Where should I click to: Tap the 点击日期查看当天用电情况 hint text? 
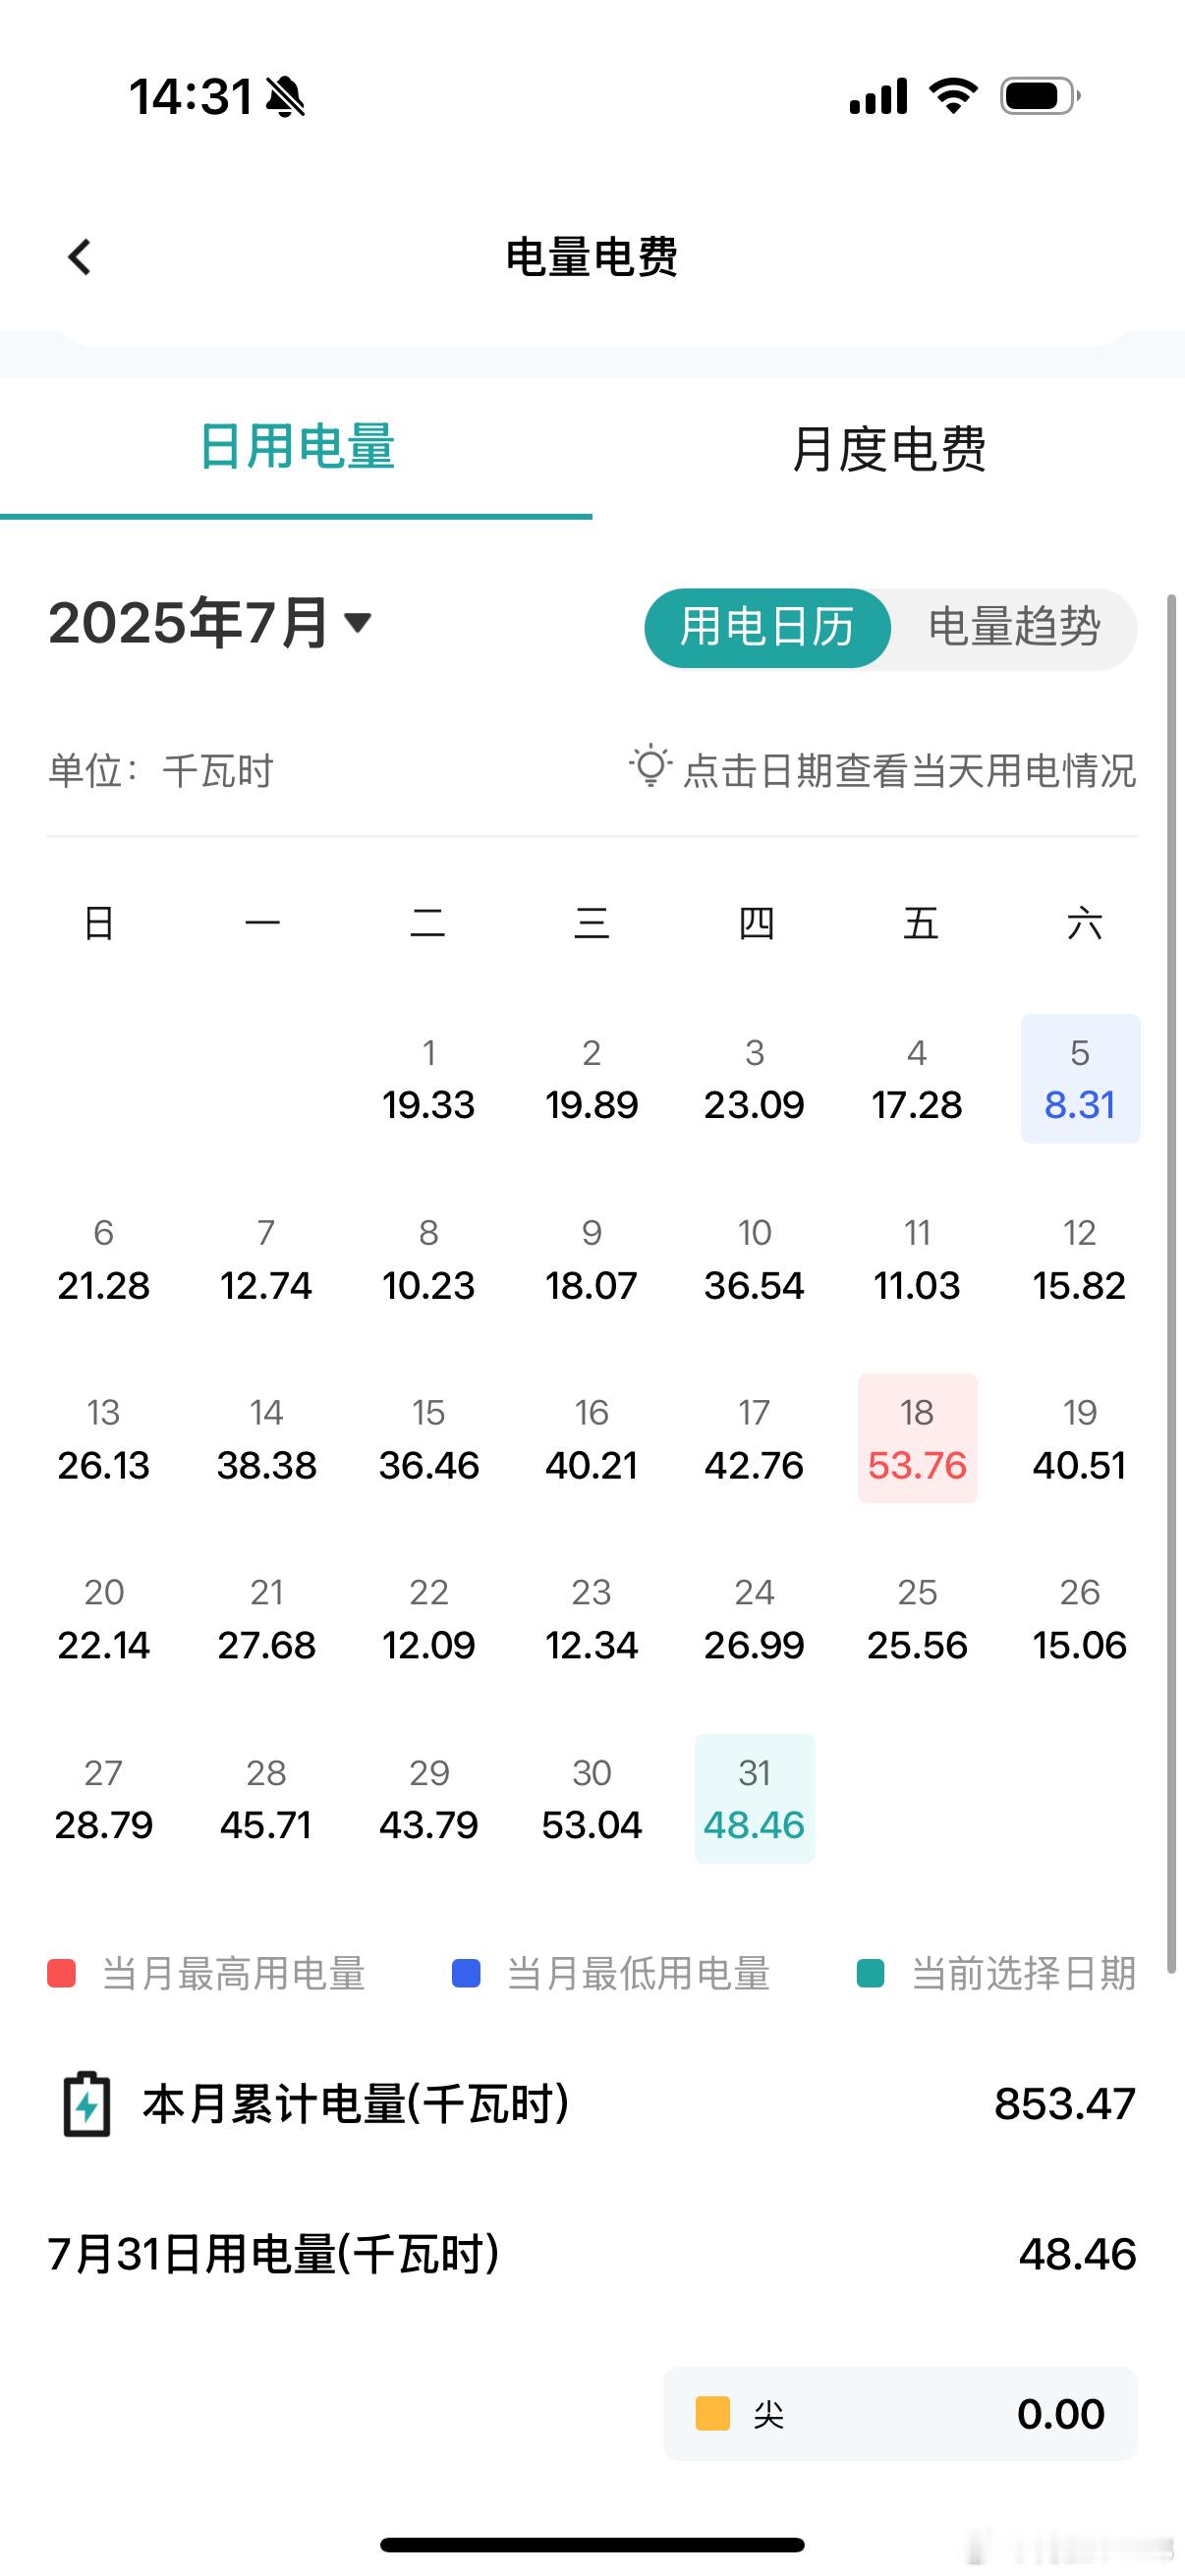pos(909,771)
